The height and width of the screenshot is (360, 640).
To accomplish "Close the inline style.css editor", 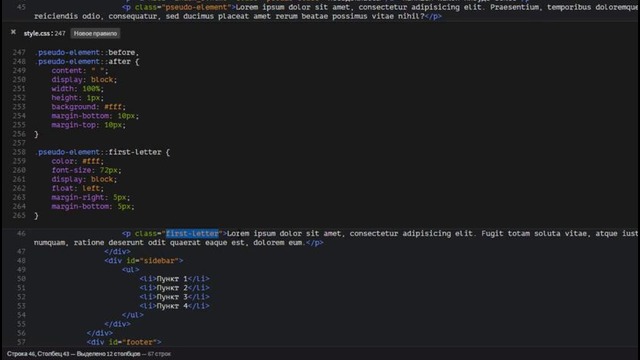I will click(x=13, y=32).
